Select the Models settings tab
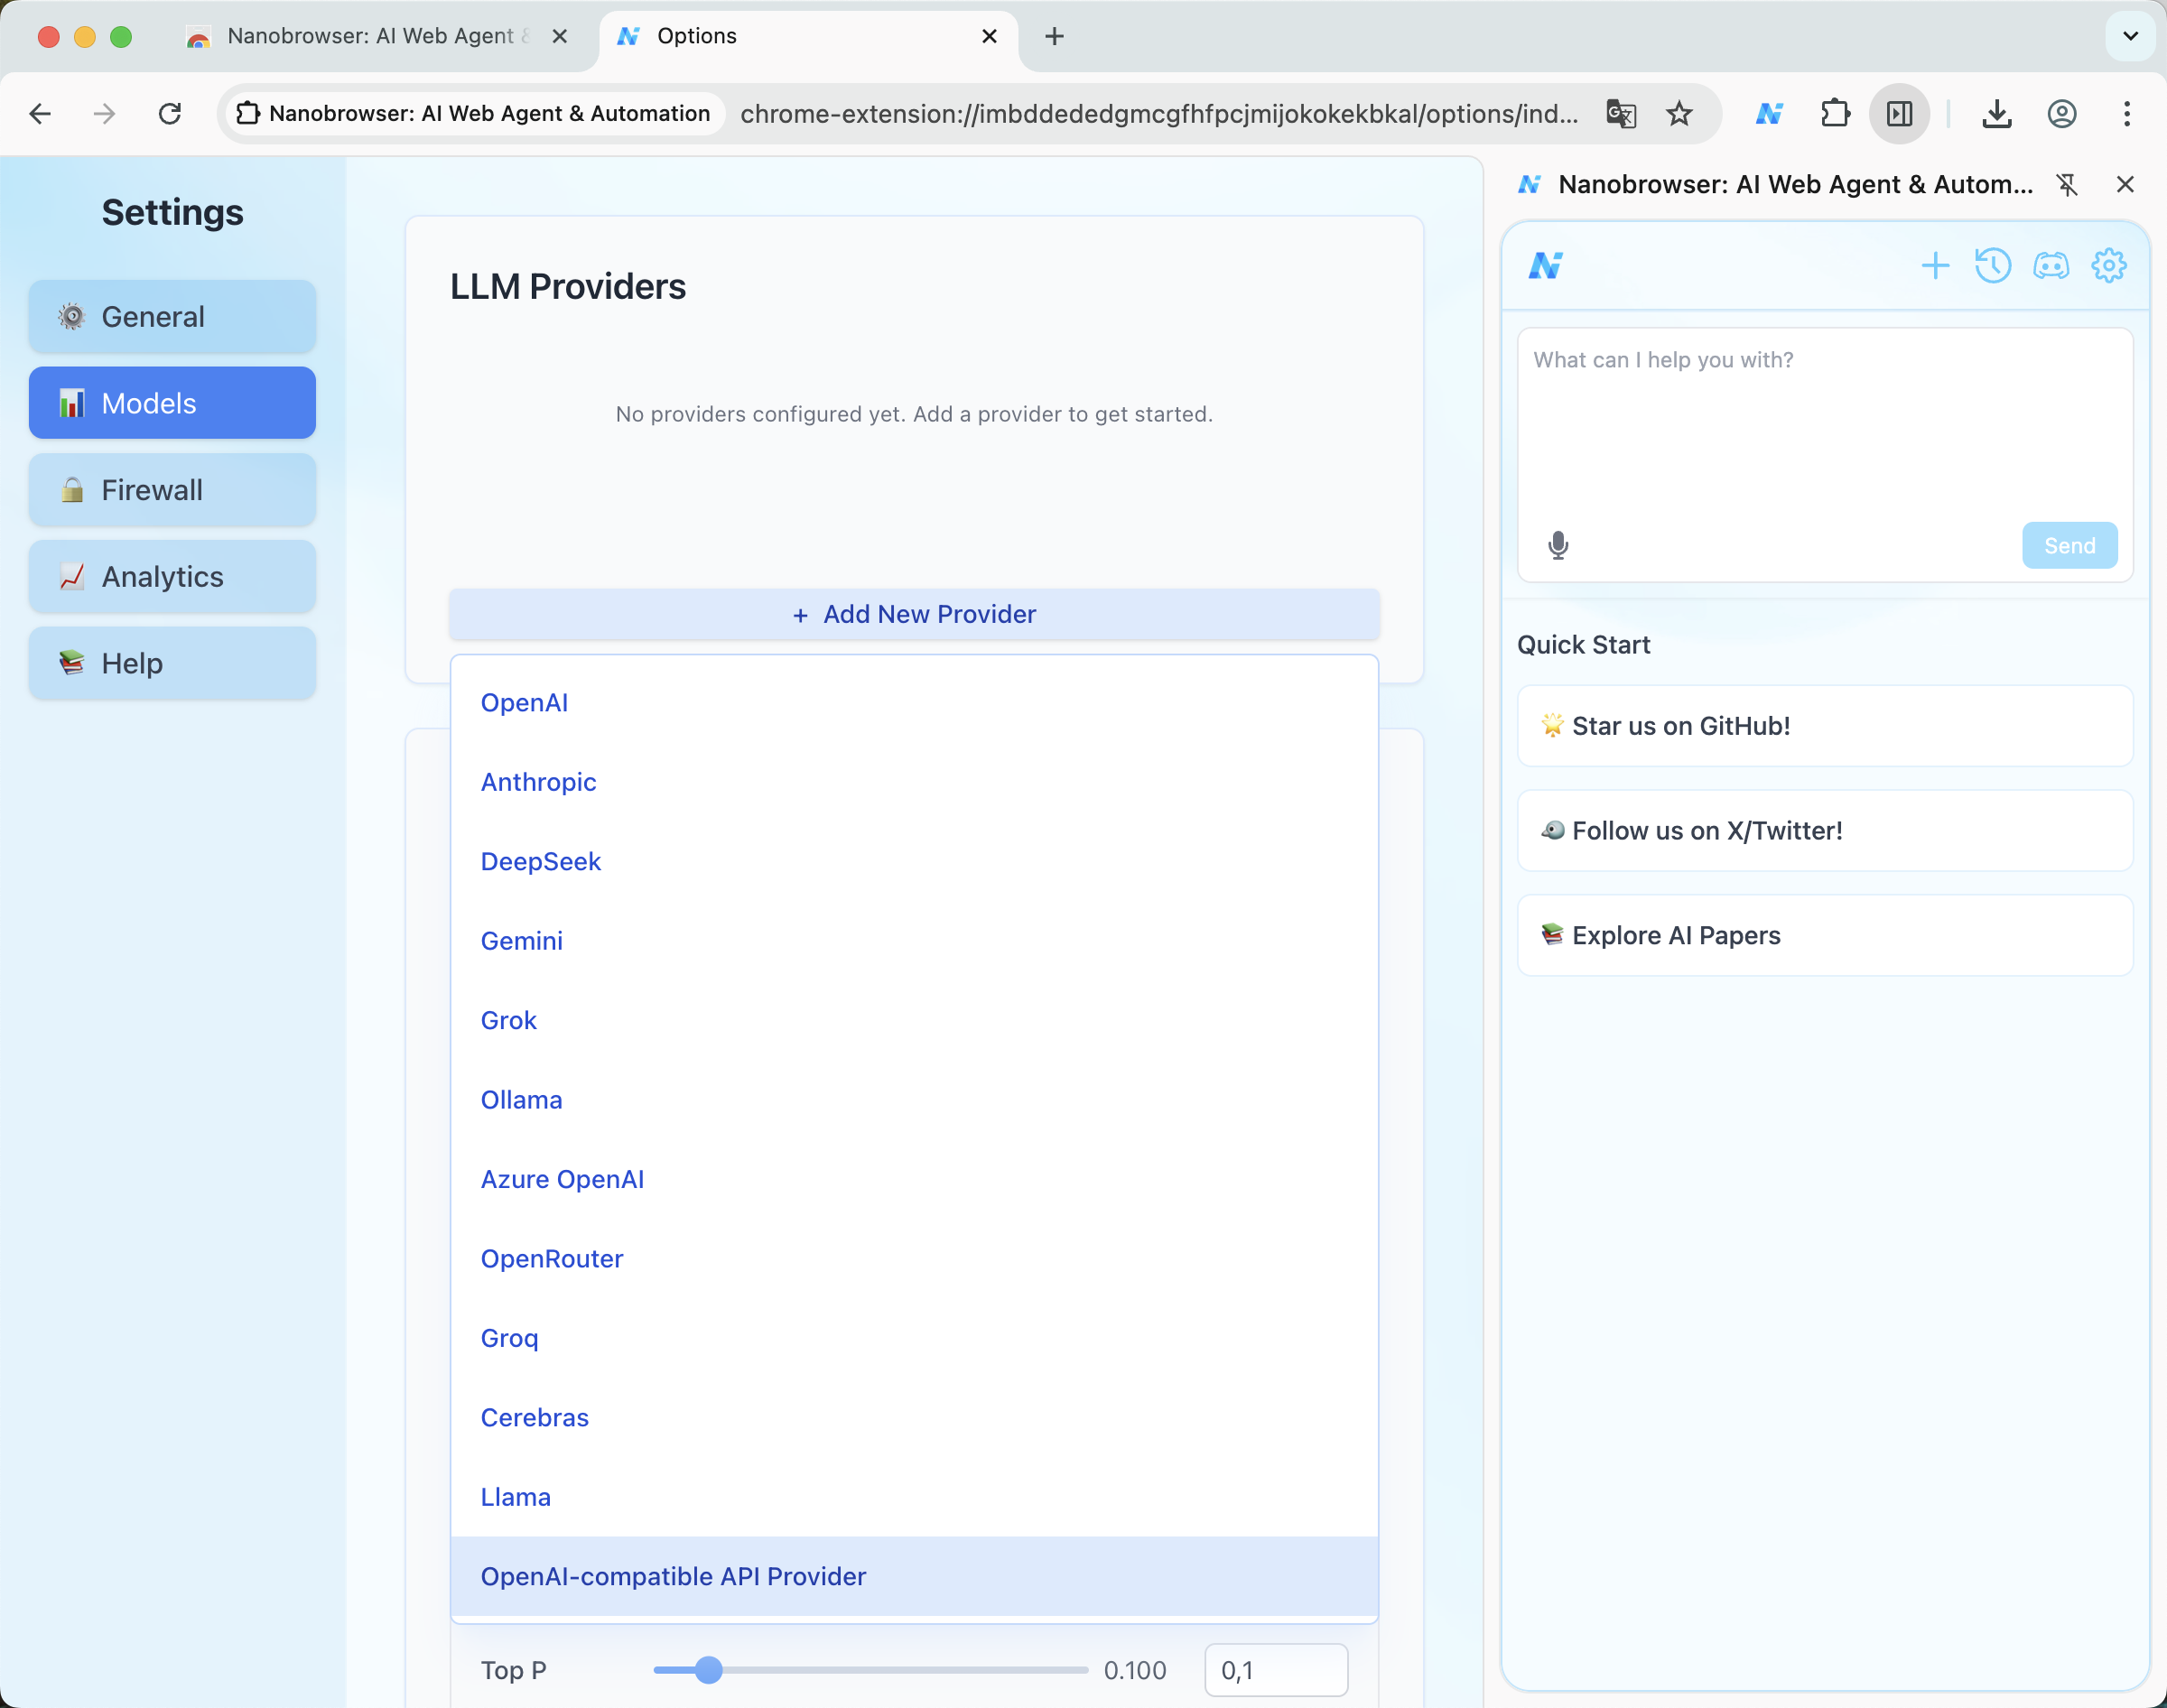Viewport: 2167px width, 1708px height. click(x=172, y=403)
